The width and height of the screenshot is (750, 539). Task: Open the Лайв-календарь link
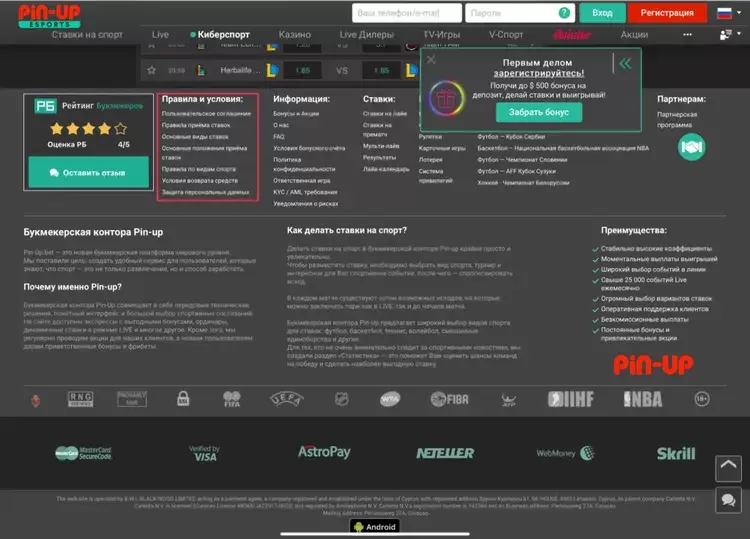point(386,169)
